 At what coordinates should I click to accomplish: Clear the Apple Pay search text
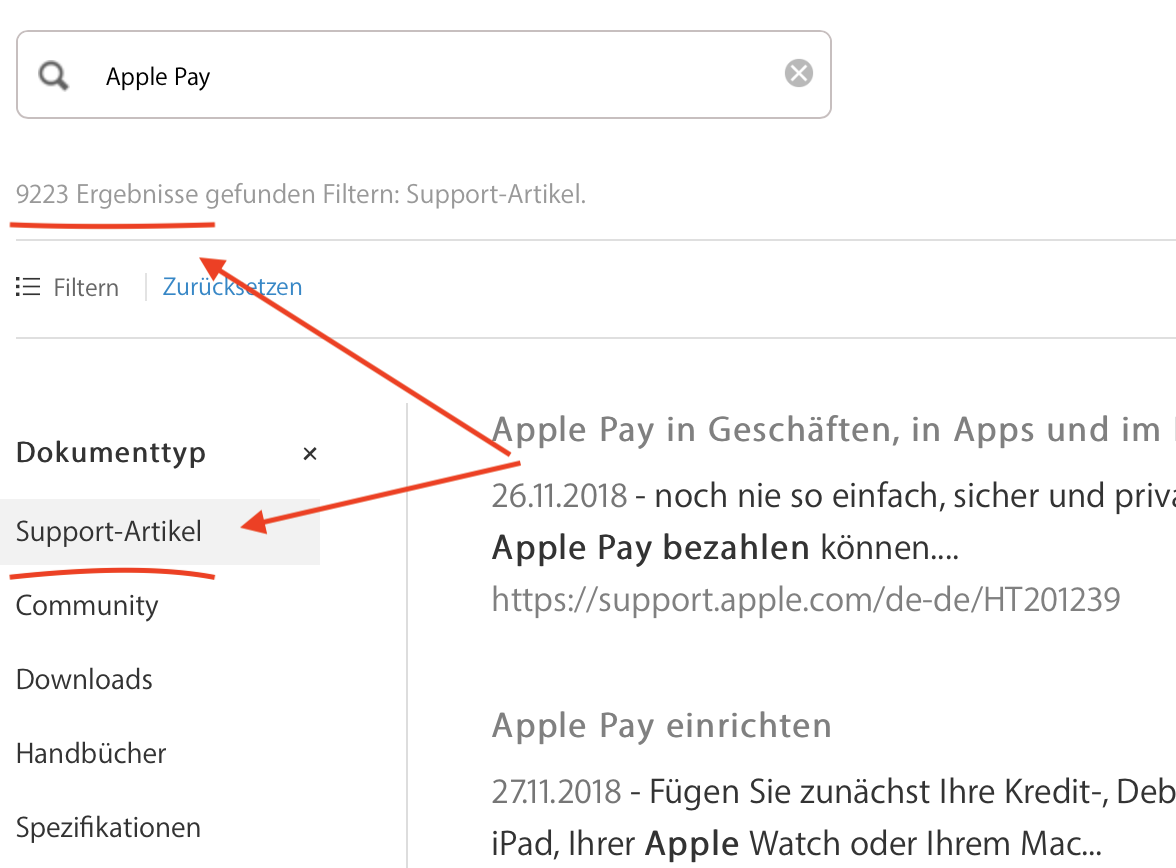click(x=799, y=74)
